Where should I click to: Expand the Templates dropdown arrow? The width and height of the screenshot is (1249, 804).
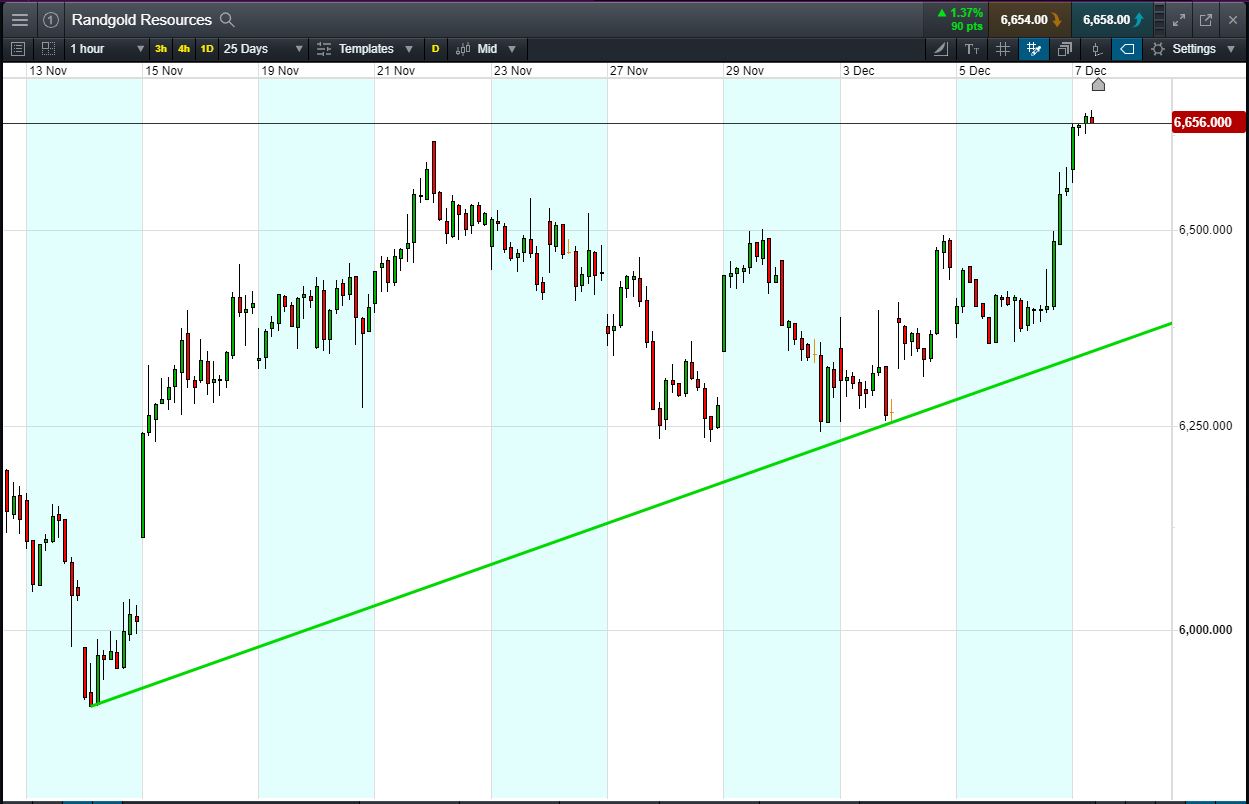[409, 49]
